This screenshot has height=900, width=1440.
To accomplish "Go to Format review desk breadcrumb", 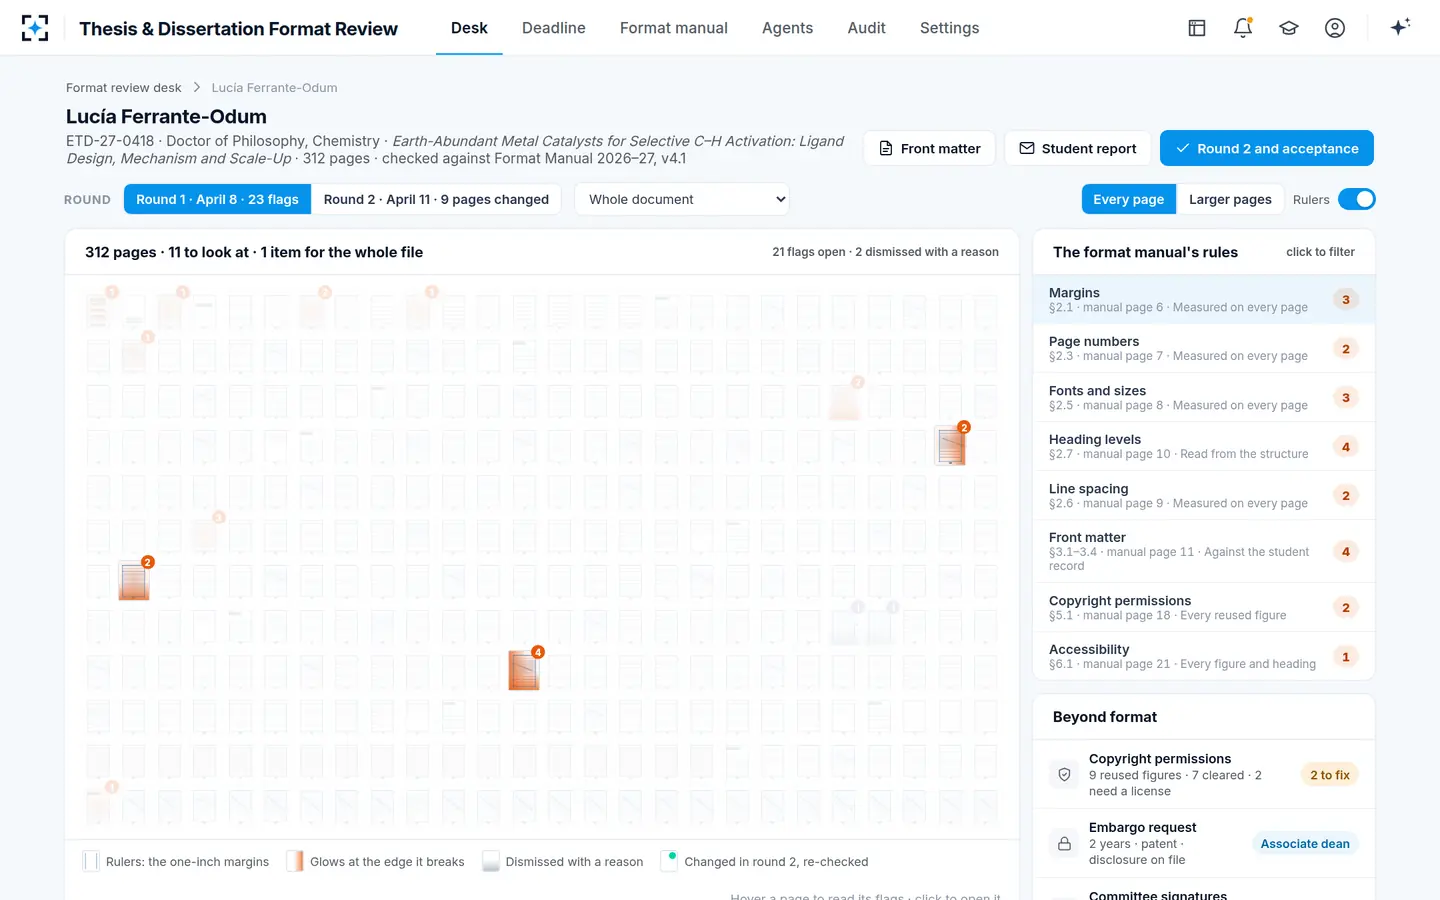I will coord(124,88).
